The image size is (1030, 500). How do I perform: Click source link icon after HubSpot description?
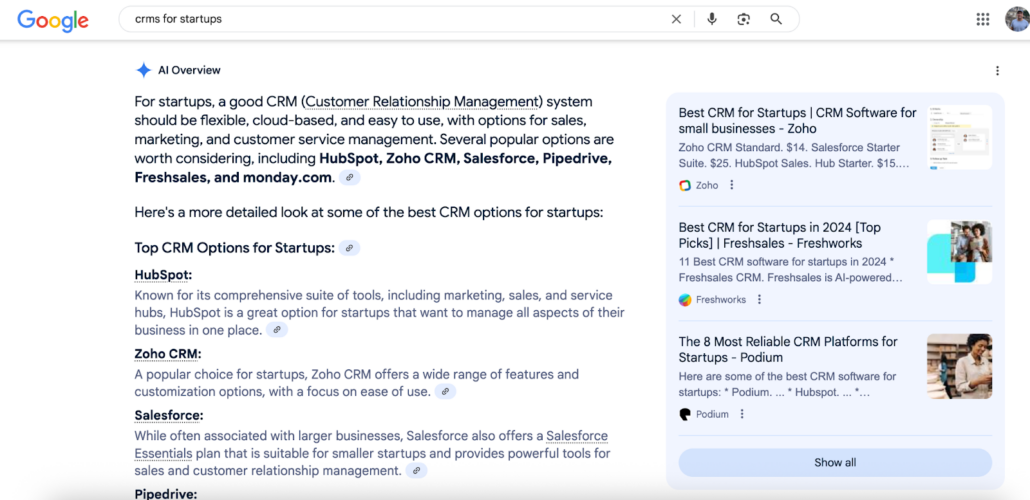277,330
